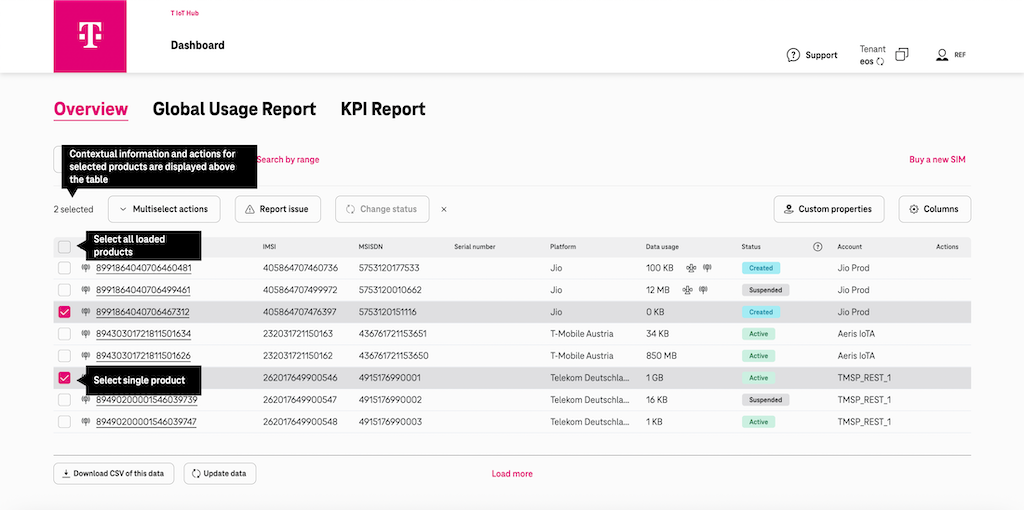Open the Change status dropdown
This screenshot has width=1024, height=510.
coord(382,209)
